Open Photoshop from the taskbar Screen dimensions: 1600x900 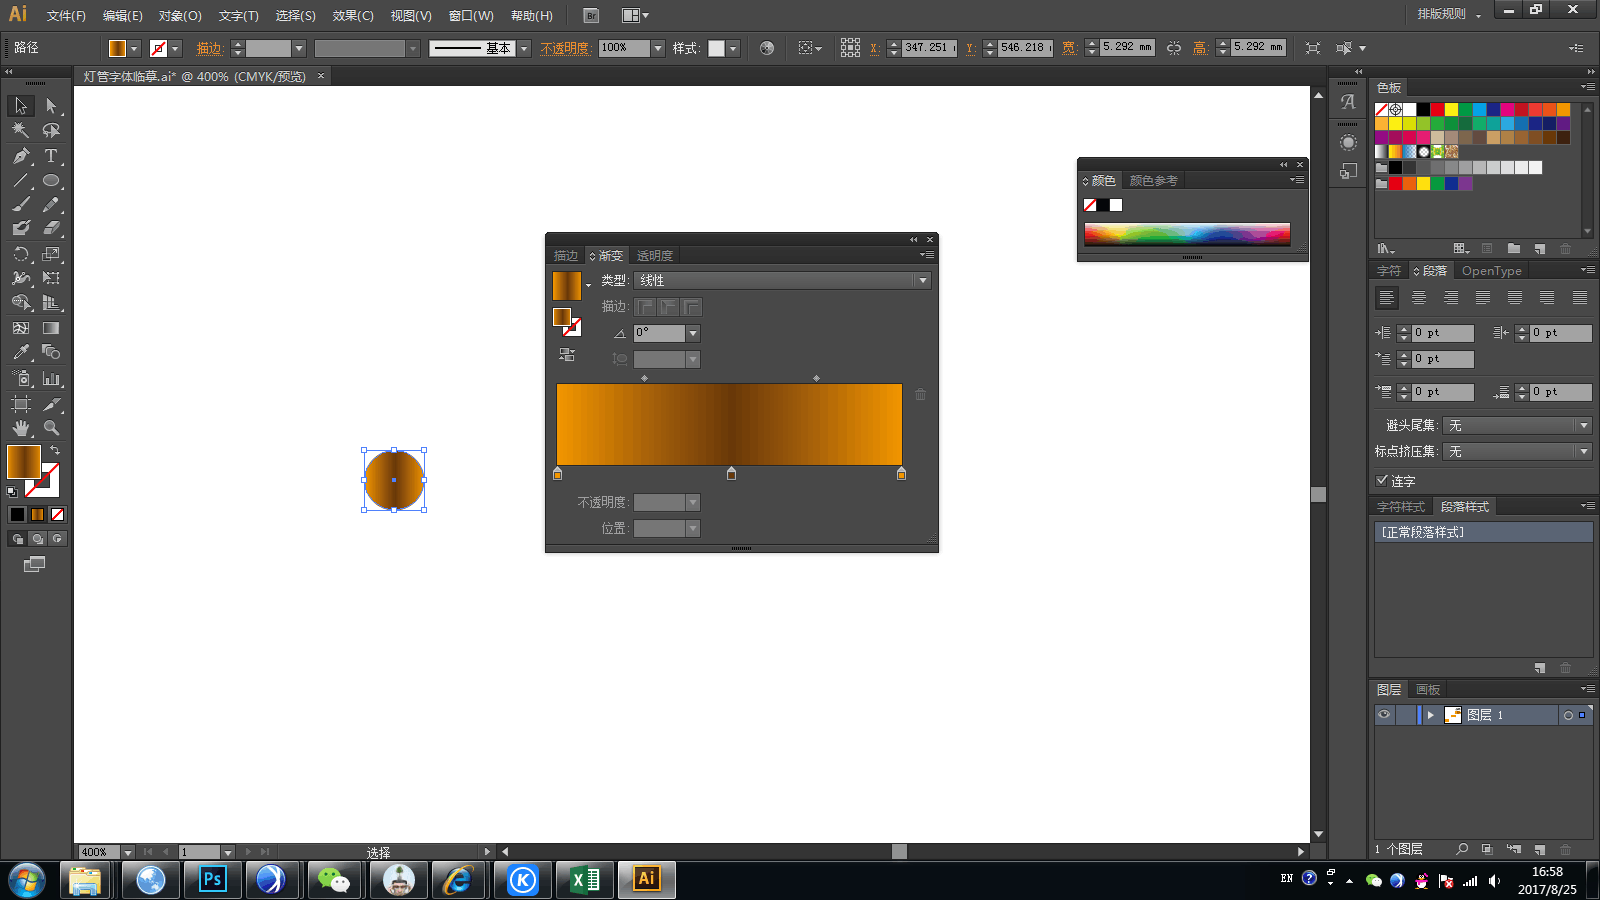click(213, 880)
